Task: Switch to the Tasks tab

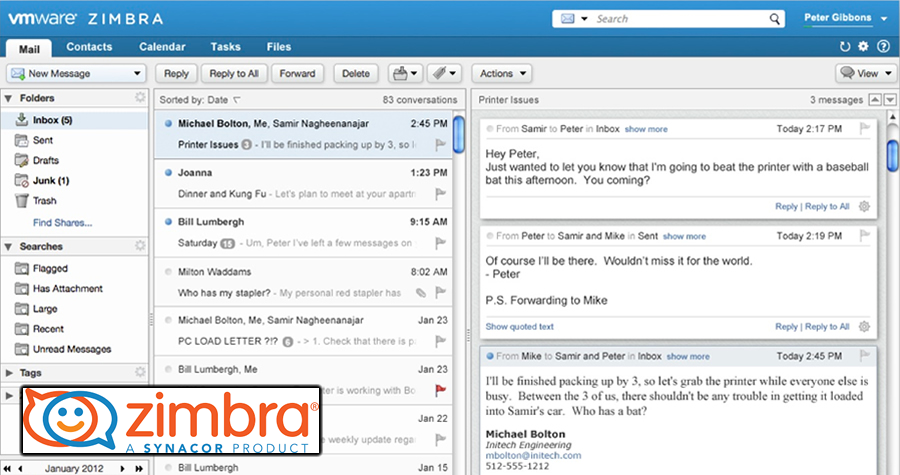Action: pyautogui.click(x=226, y=47)
